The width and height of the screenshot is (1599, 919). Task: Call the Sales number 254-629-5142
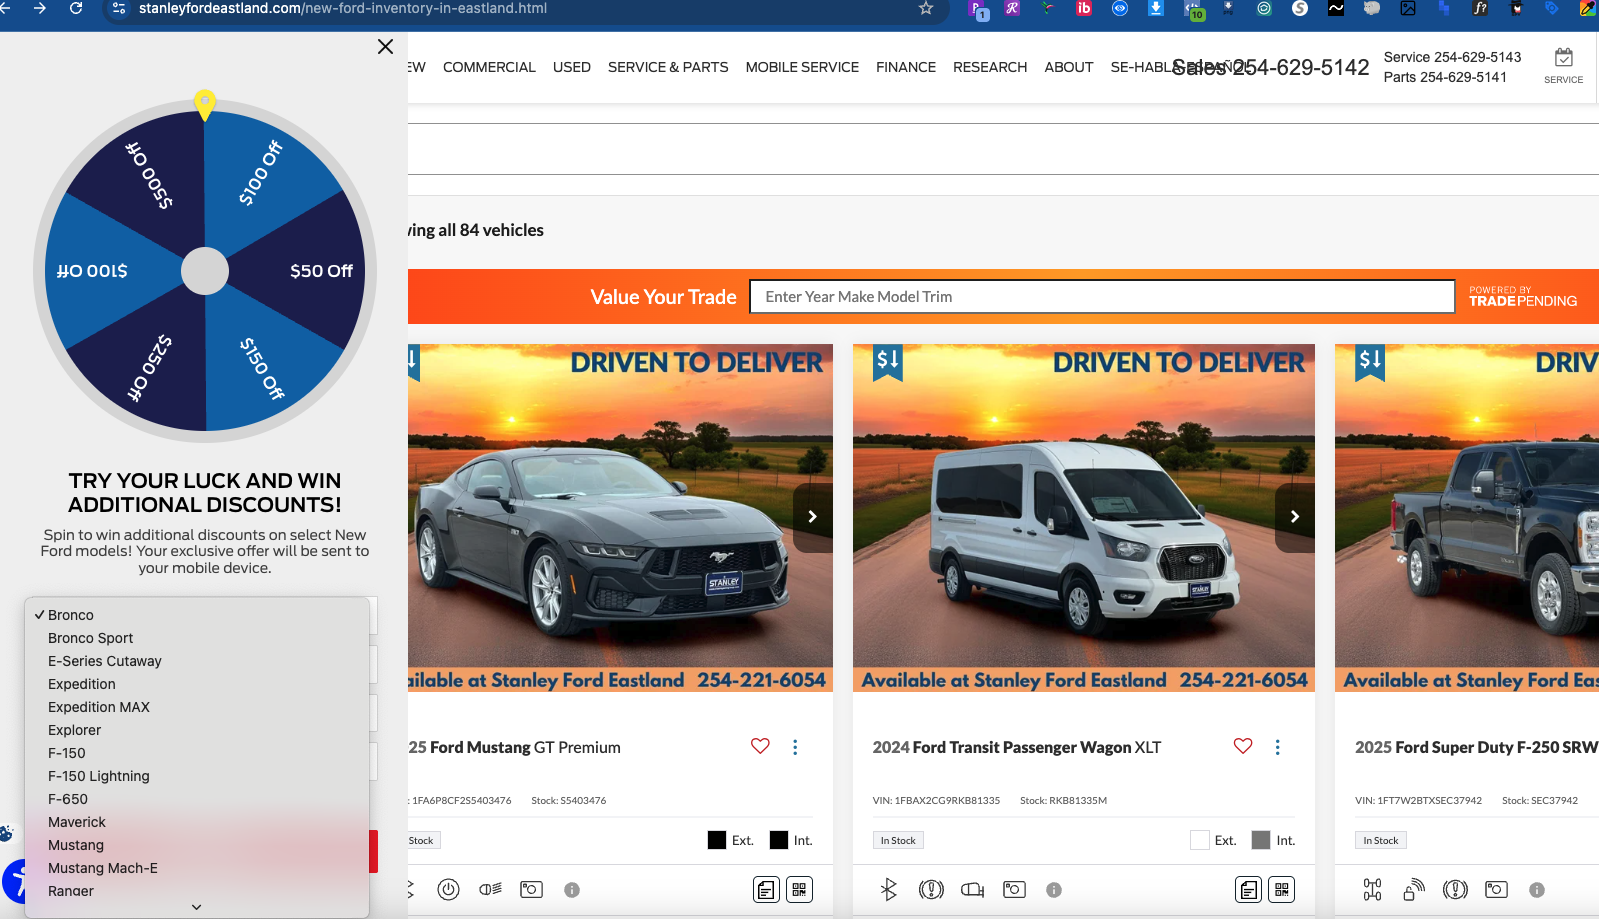pos(1271,67)
